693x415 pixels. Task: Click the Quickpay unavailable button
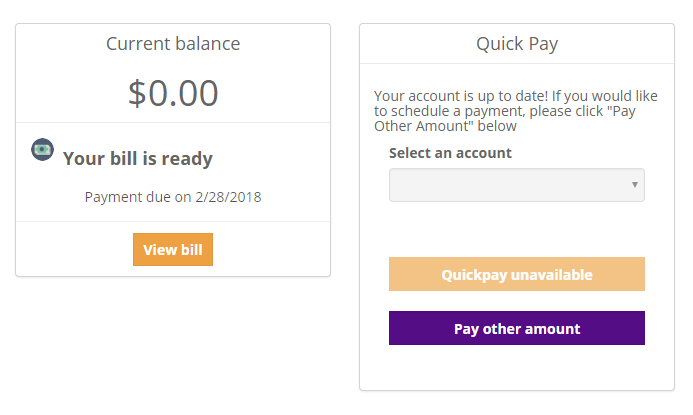tap(516, 274)
